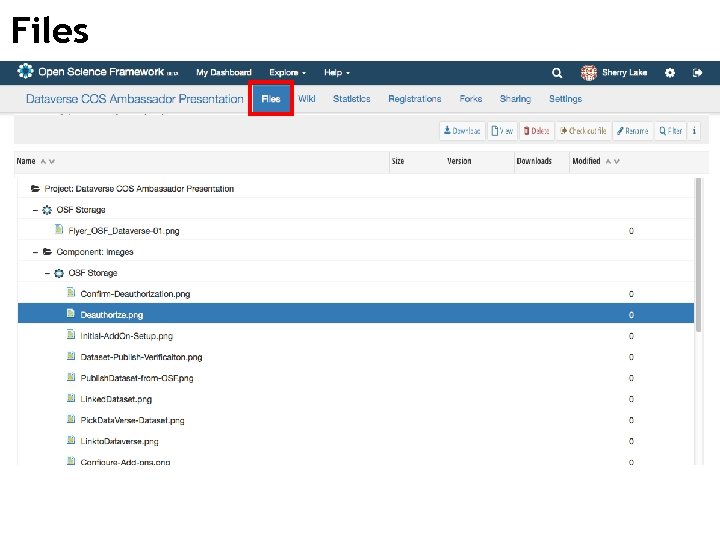Click the Filter button
The height and width of the screenshot is (540, 720).
tap(671, 131)
